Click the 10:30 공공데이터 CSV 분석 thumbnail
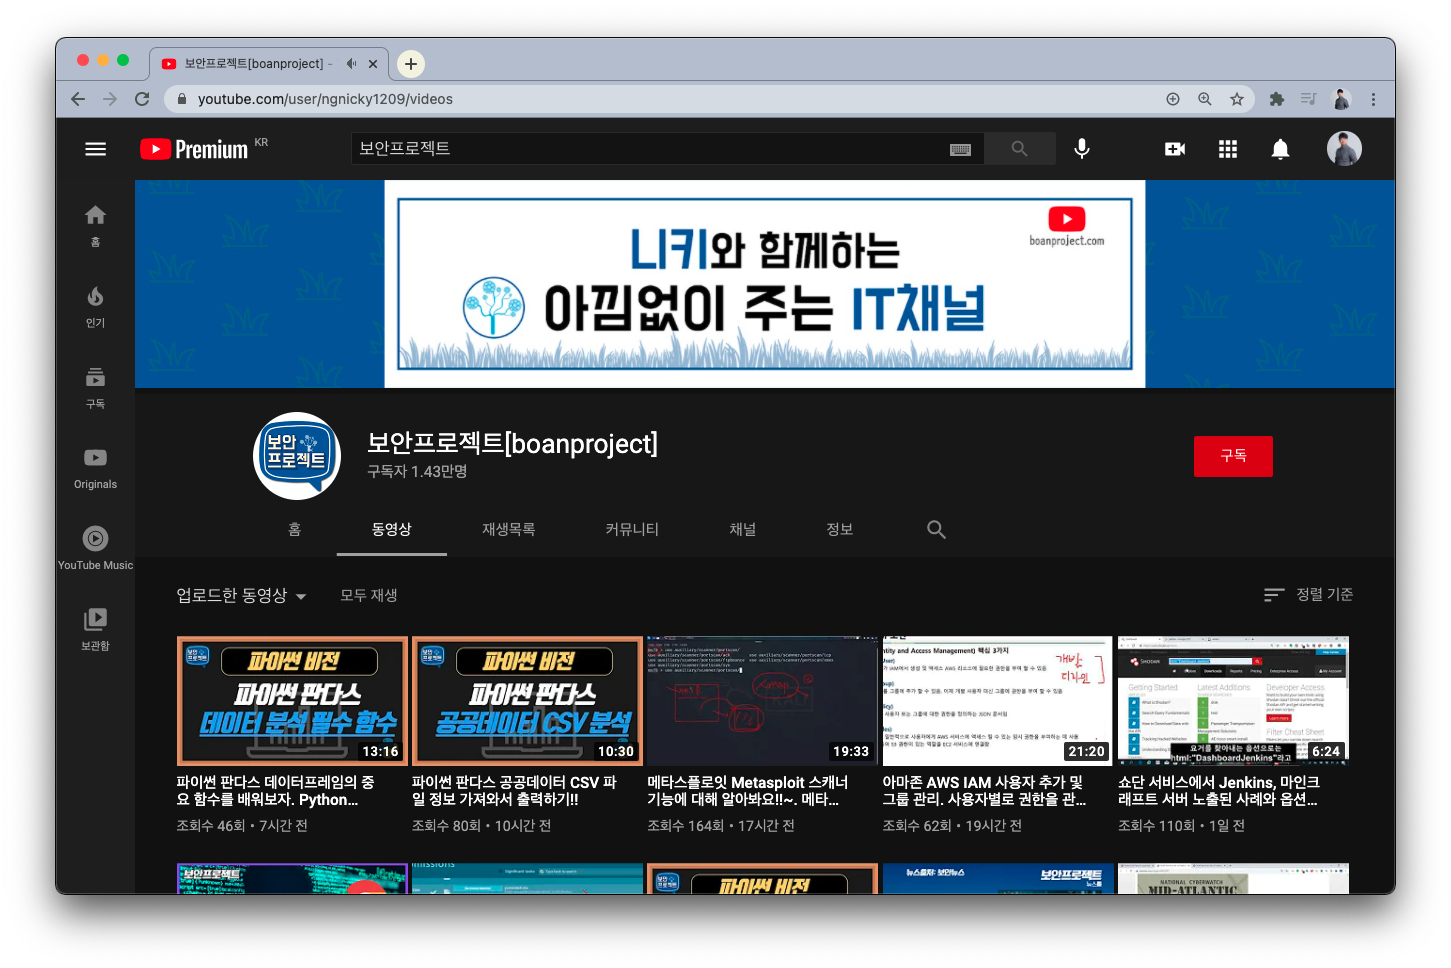Screen dimensions: 1451x968 [x=527, y=701]
